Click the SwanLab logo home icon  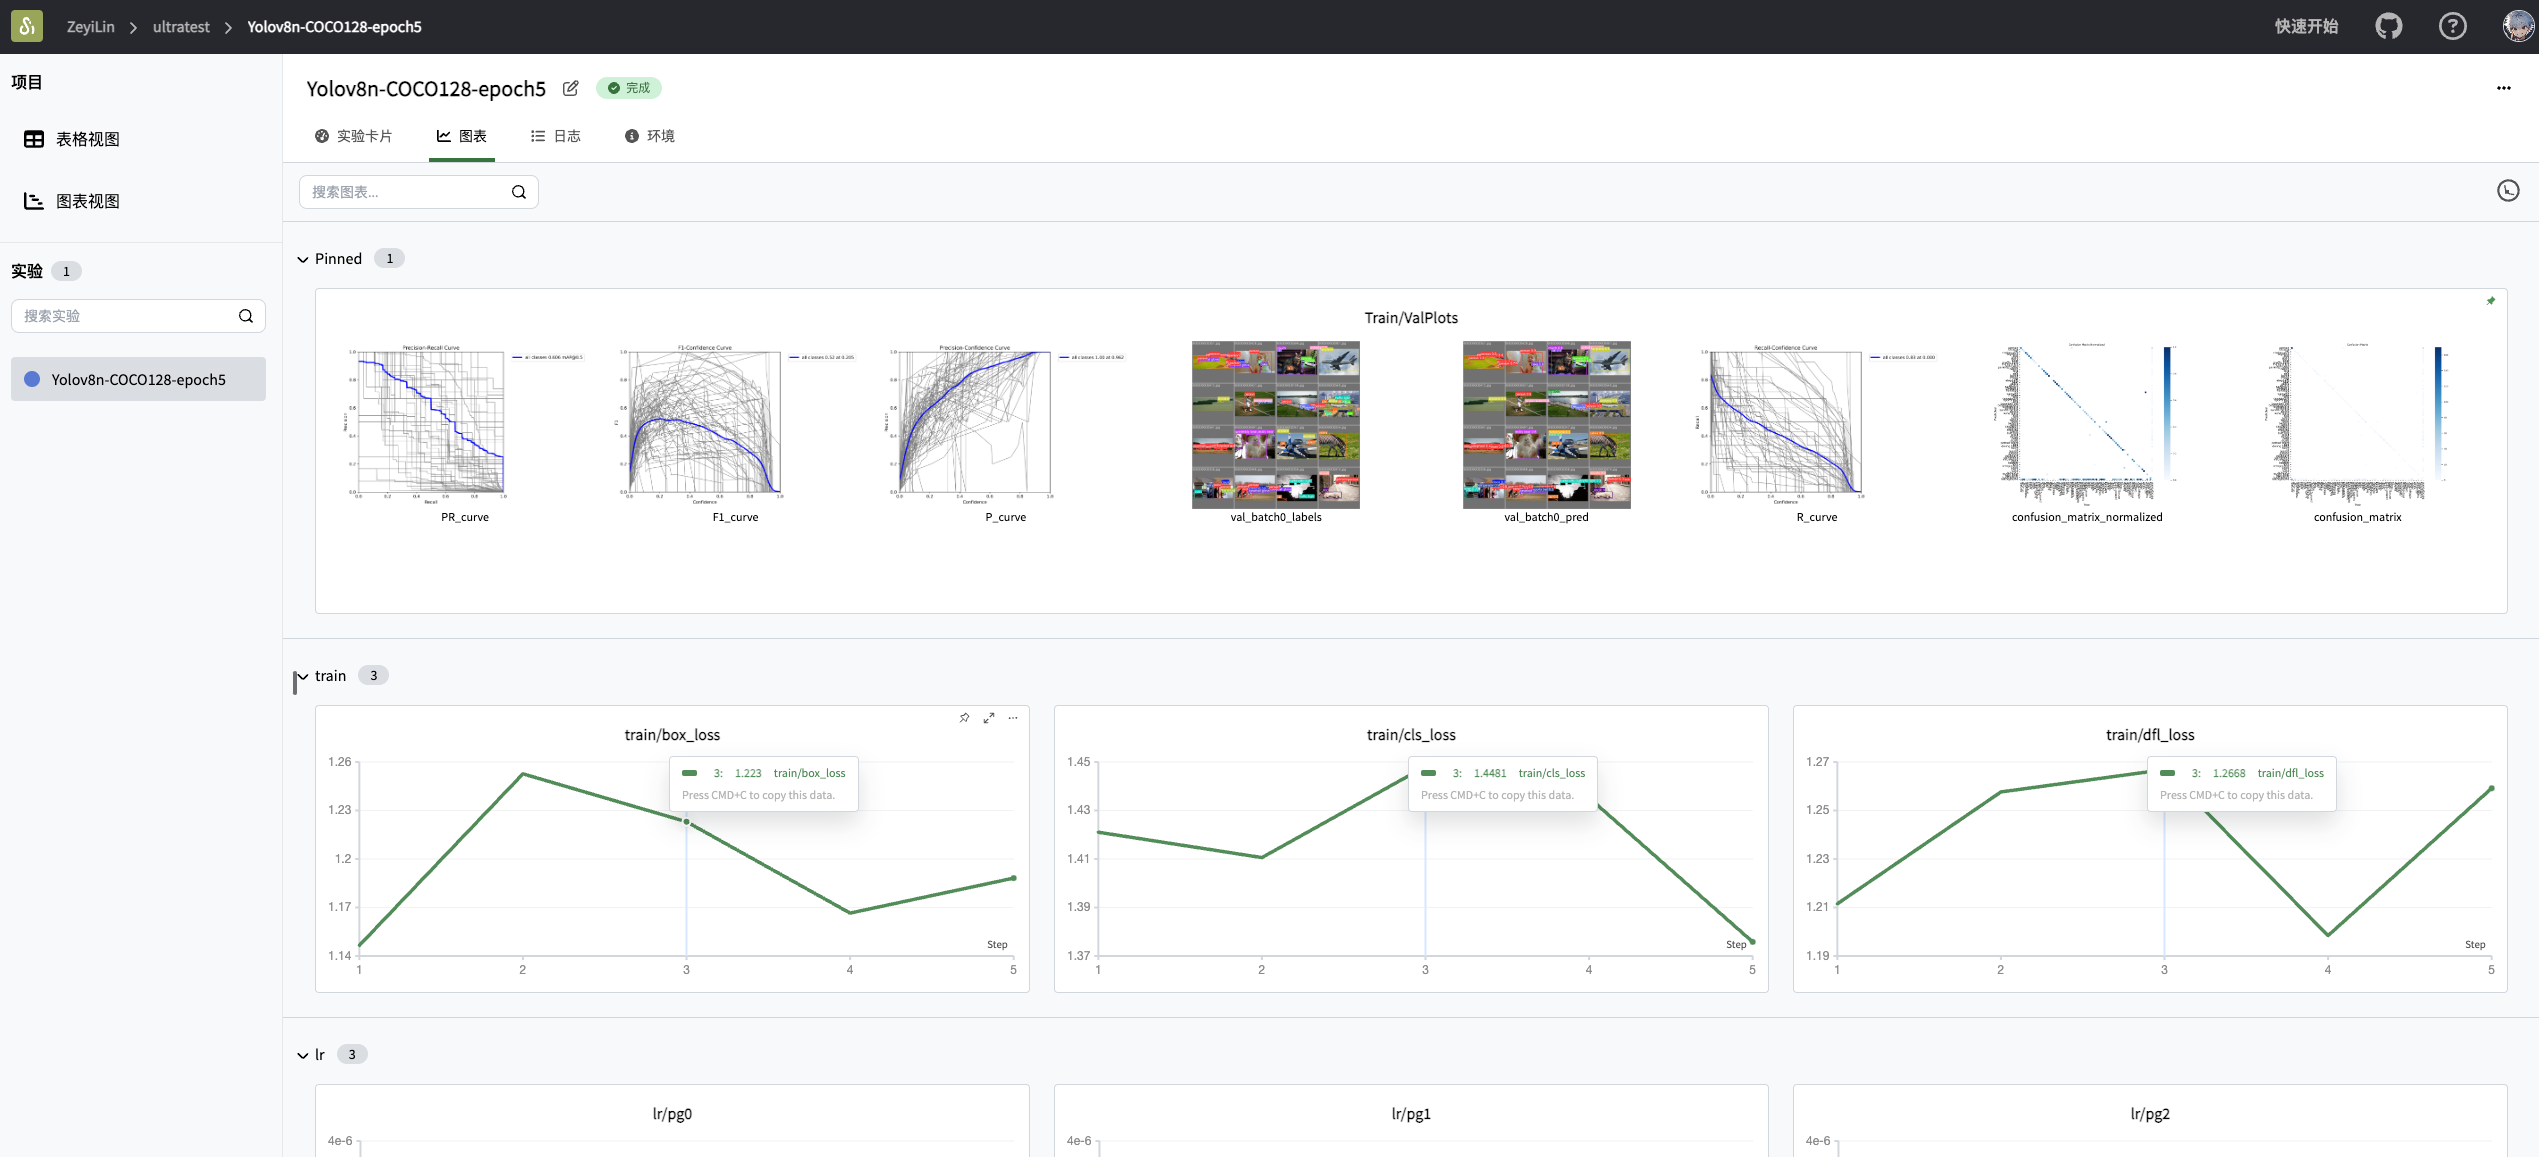point(27,27)
